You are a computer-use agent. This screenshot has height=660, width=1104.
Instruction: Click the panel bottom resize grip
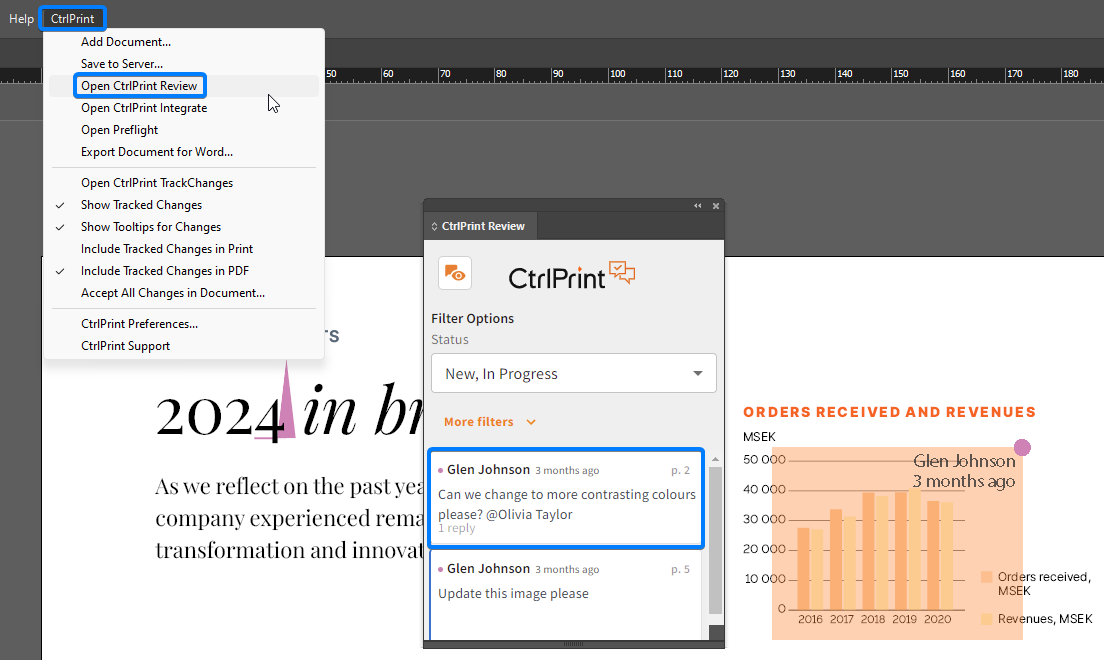(x=574, y=644)
